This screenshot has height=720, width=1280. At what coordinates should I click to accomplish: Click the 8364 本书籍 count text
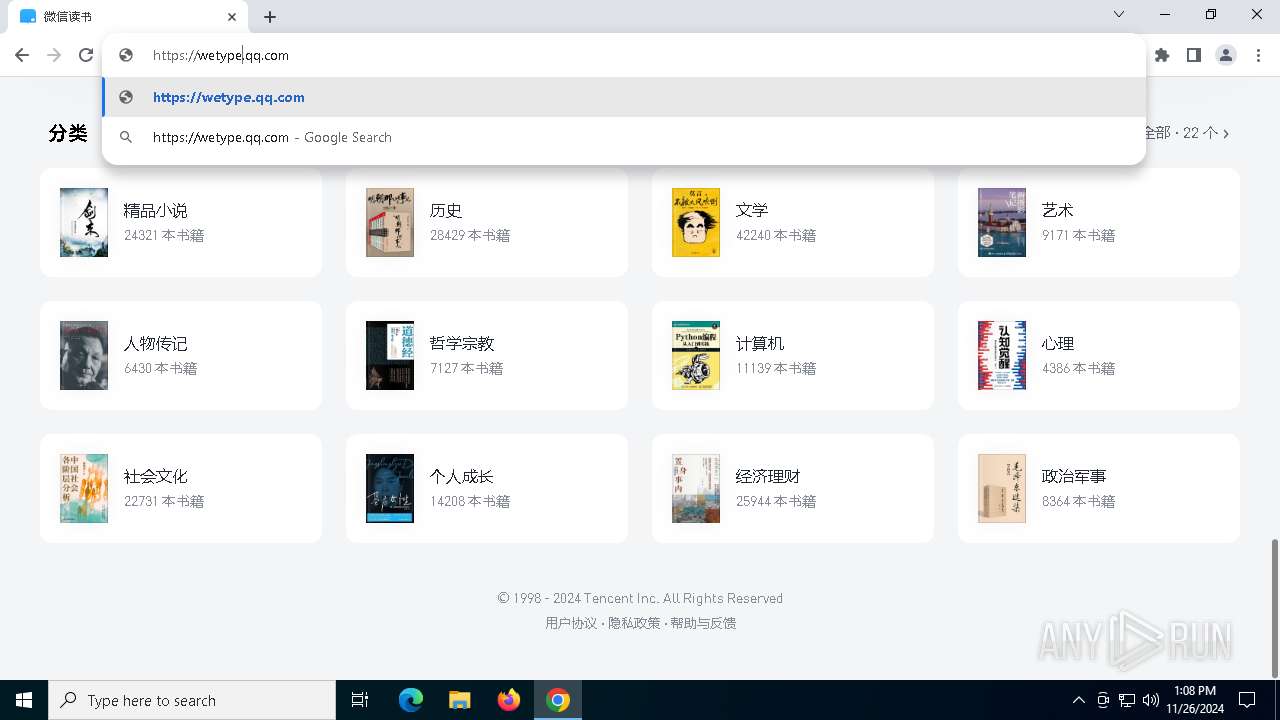pyautogui.click(x=1078, y=502)
